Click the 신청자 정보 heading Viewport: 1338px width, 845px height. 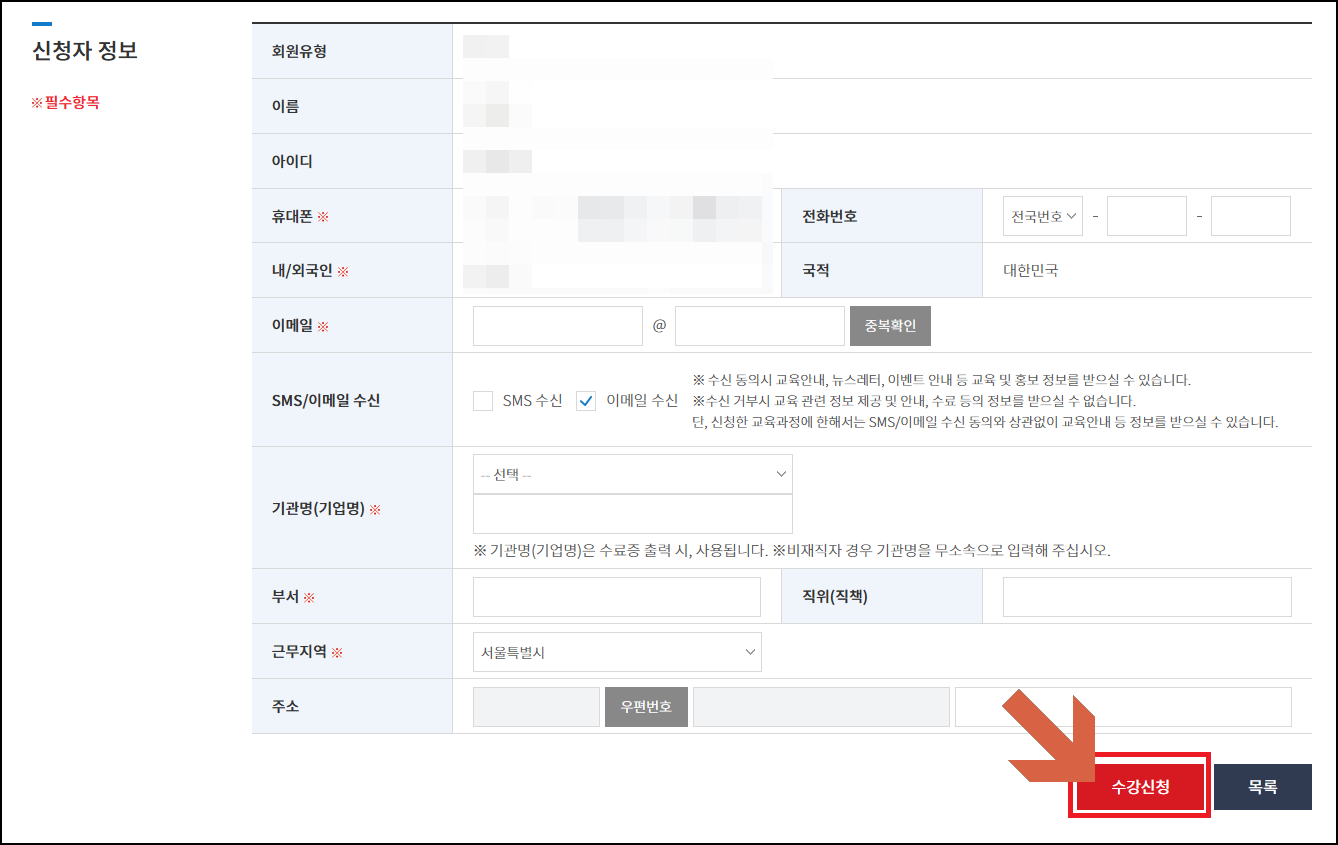(85, 51)
